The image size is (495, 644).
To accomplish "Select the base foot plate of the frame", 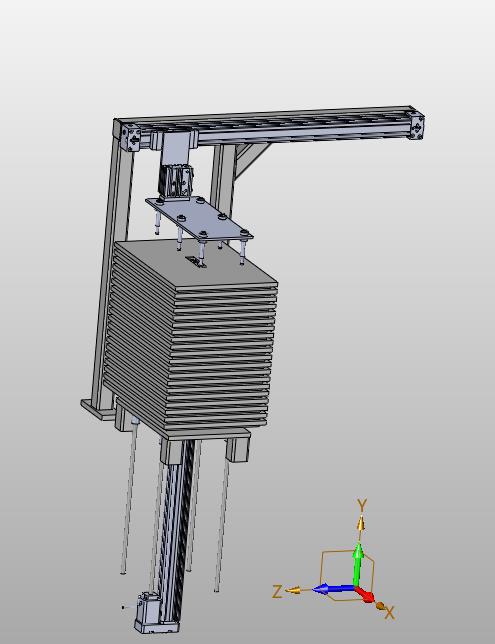I will [98, 409].
